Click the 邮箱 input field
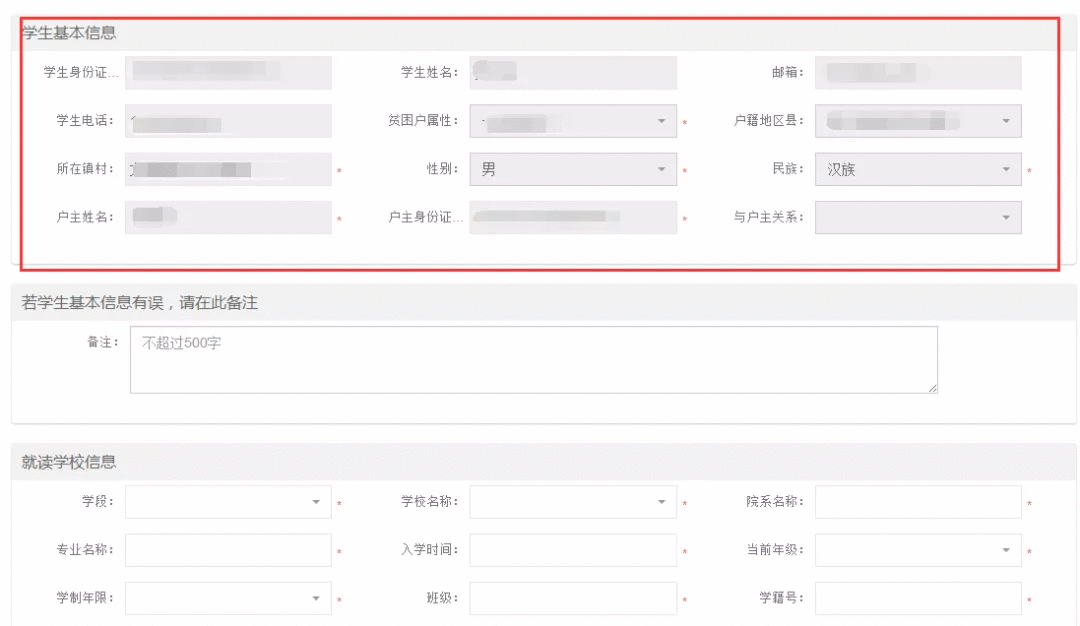The height and width of the screenshot is (626, 1080). (918, 73)
